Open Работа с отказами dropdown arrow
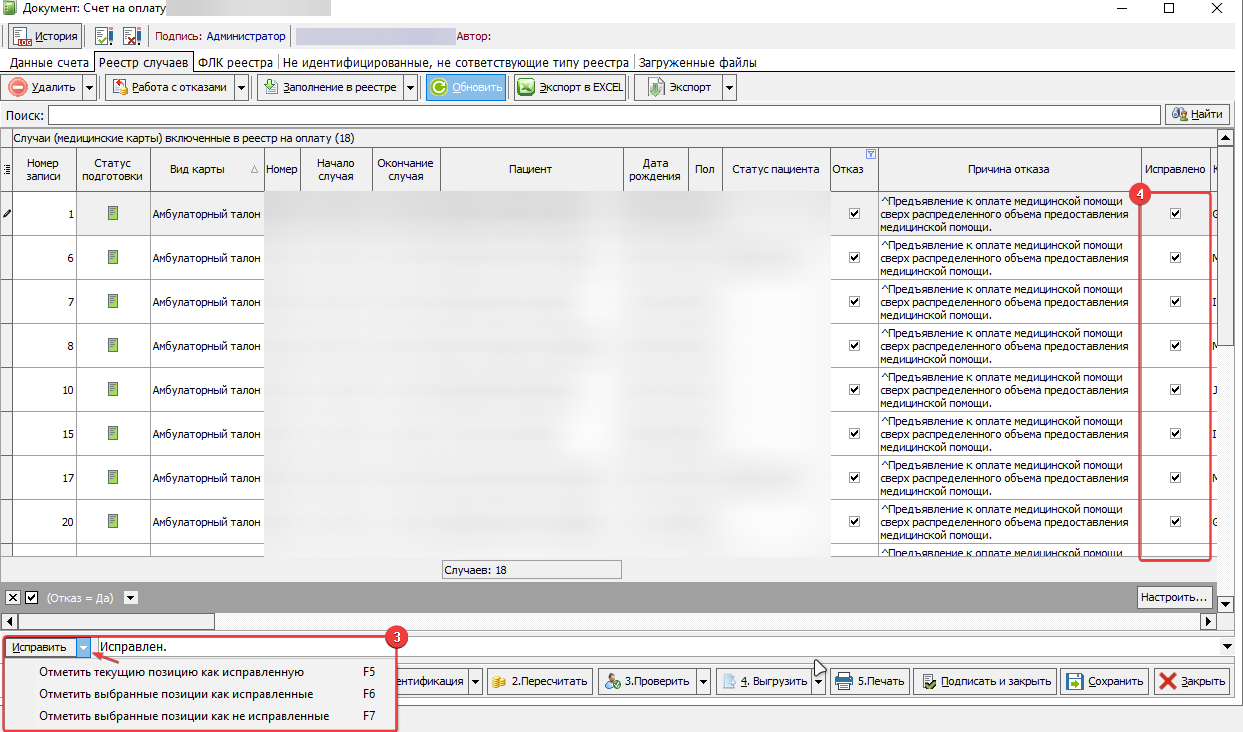Screen dimensions: 1243x732 click(242, 87)
